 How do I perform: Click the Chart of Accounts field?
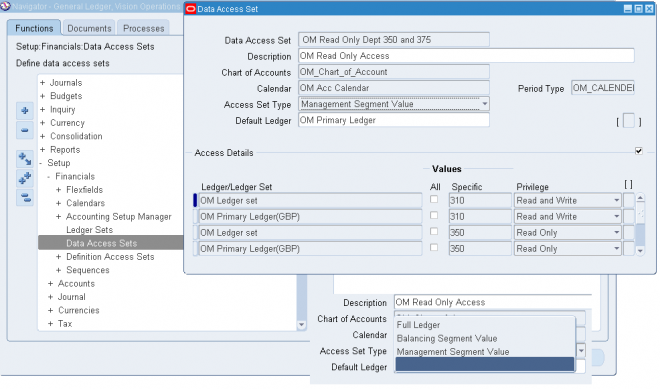pos(394,72)
